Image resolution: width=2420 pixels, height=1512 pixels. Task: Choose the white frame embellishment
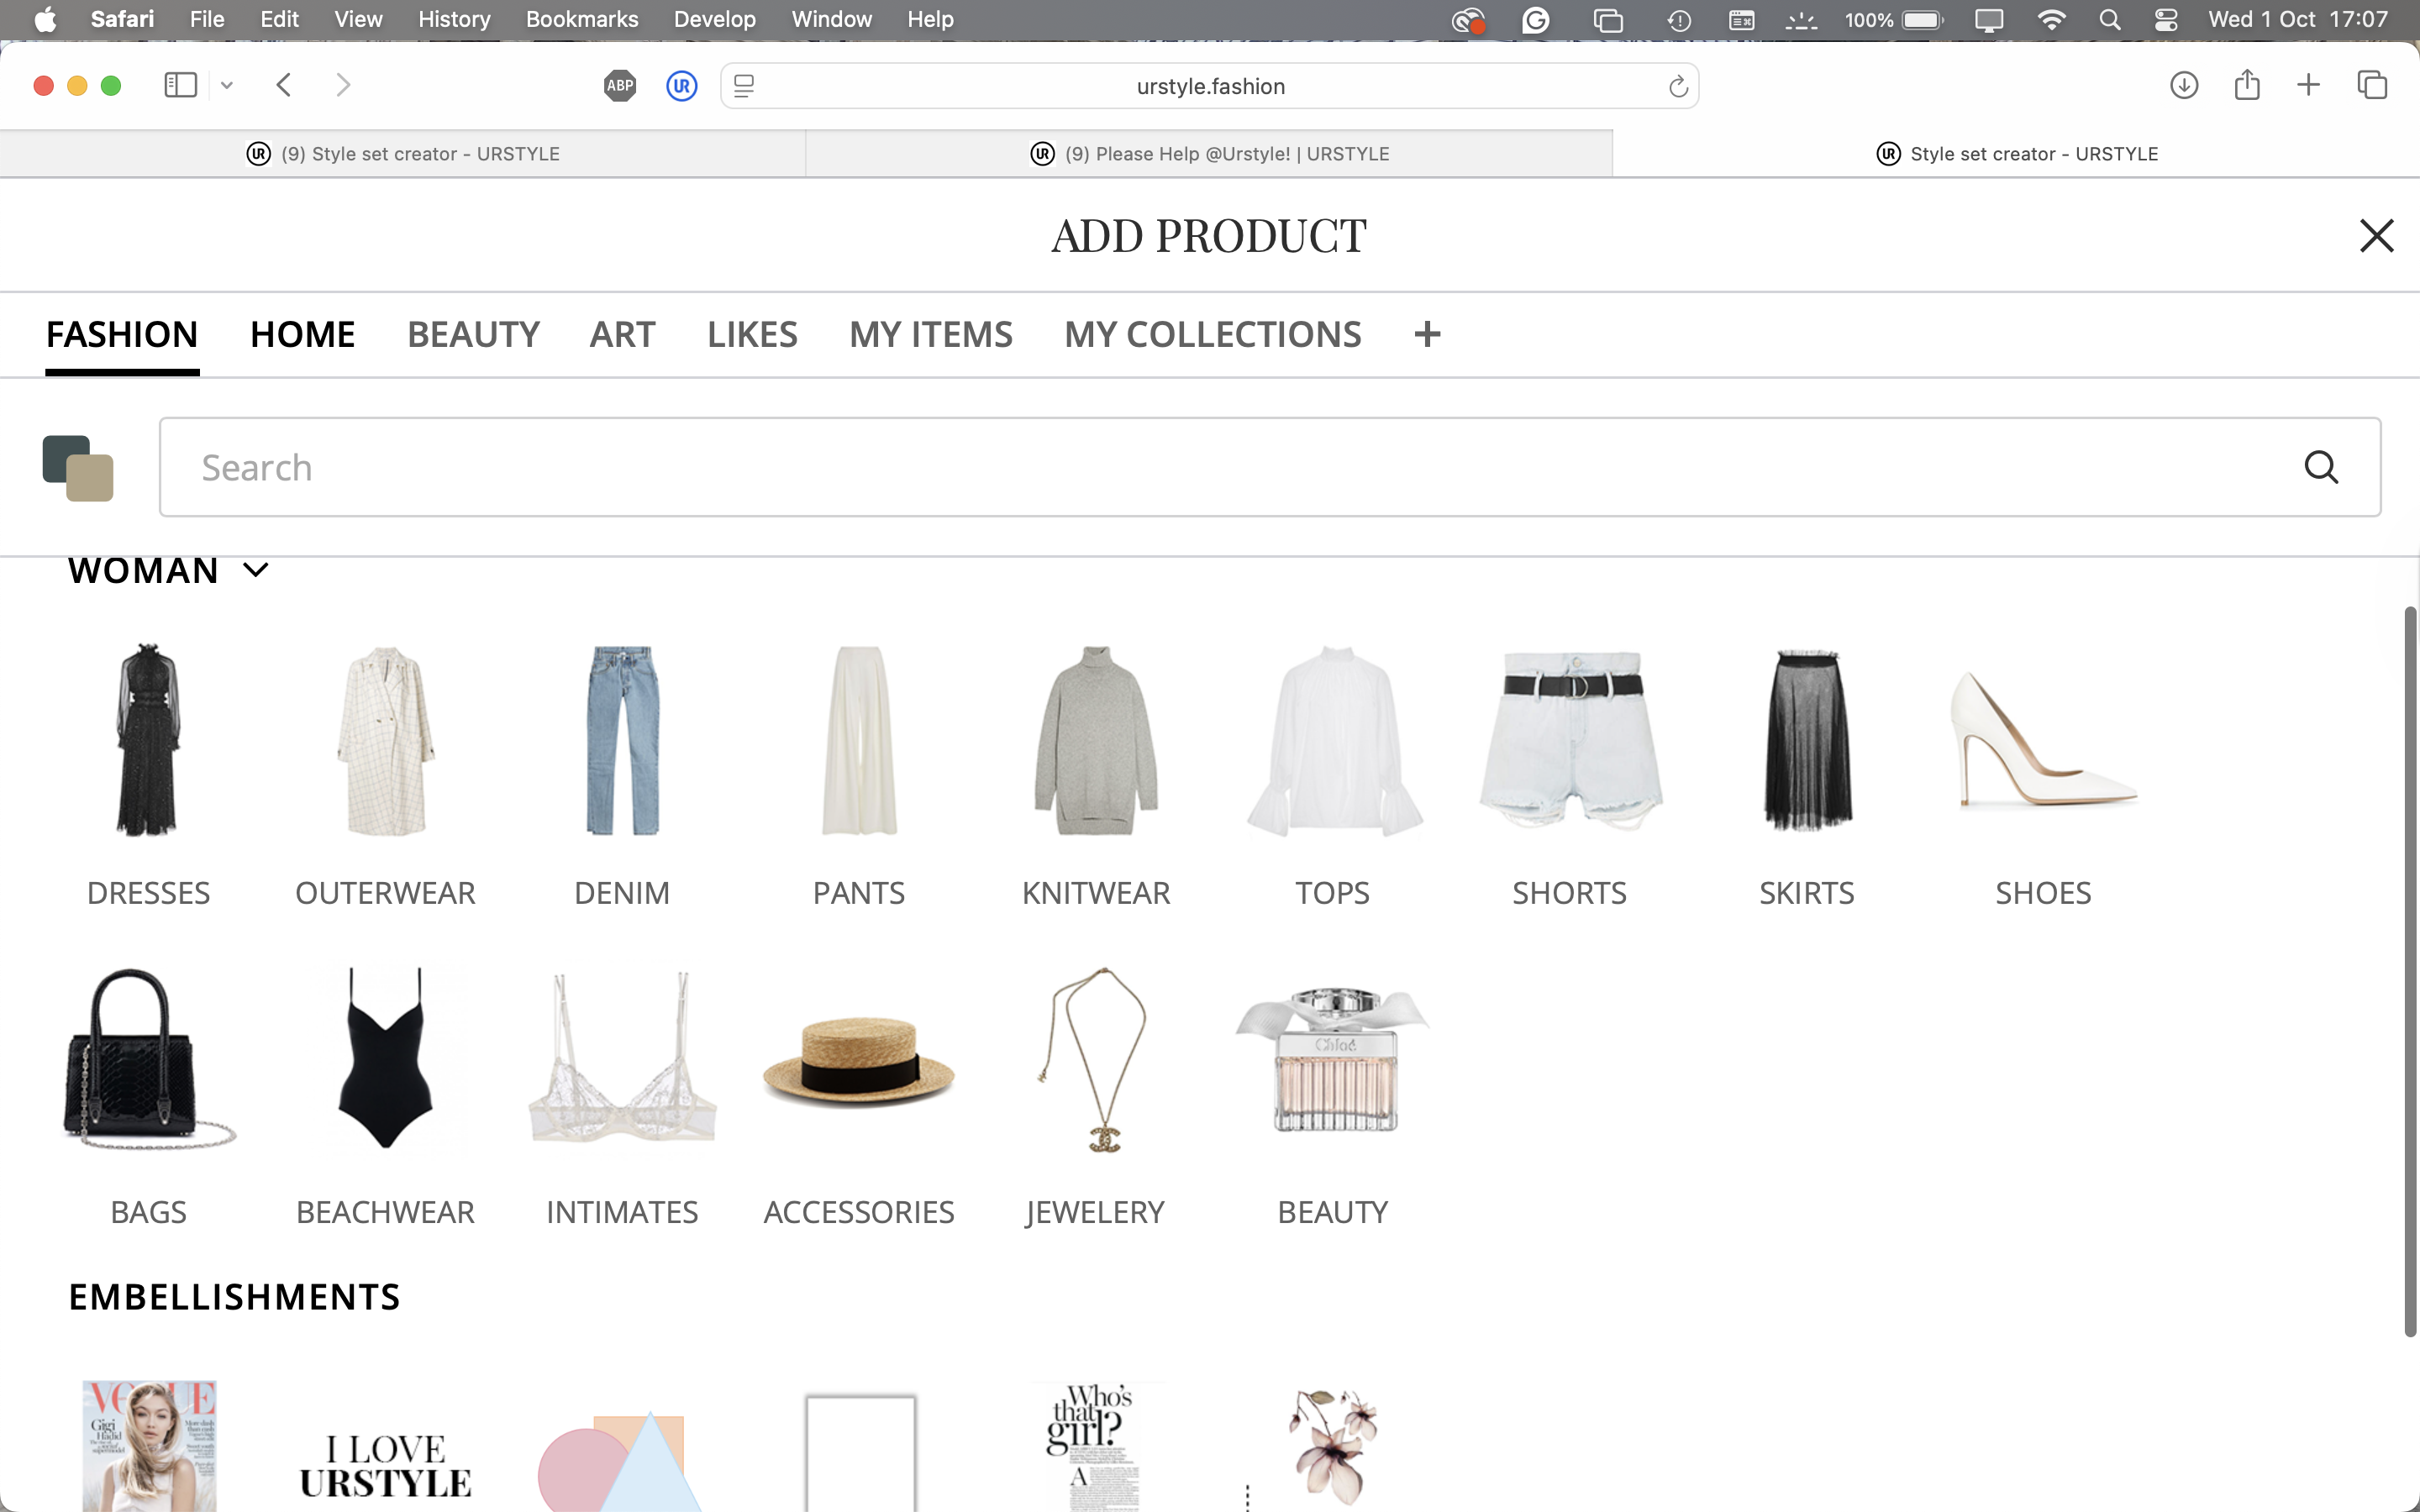pyautogui.click(x=860, y=1454)
